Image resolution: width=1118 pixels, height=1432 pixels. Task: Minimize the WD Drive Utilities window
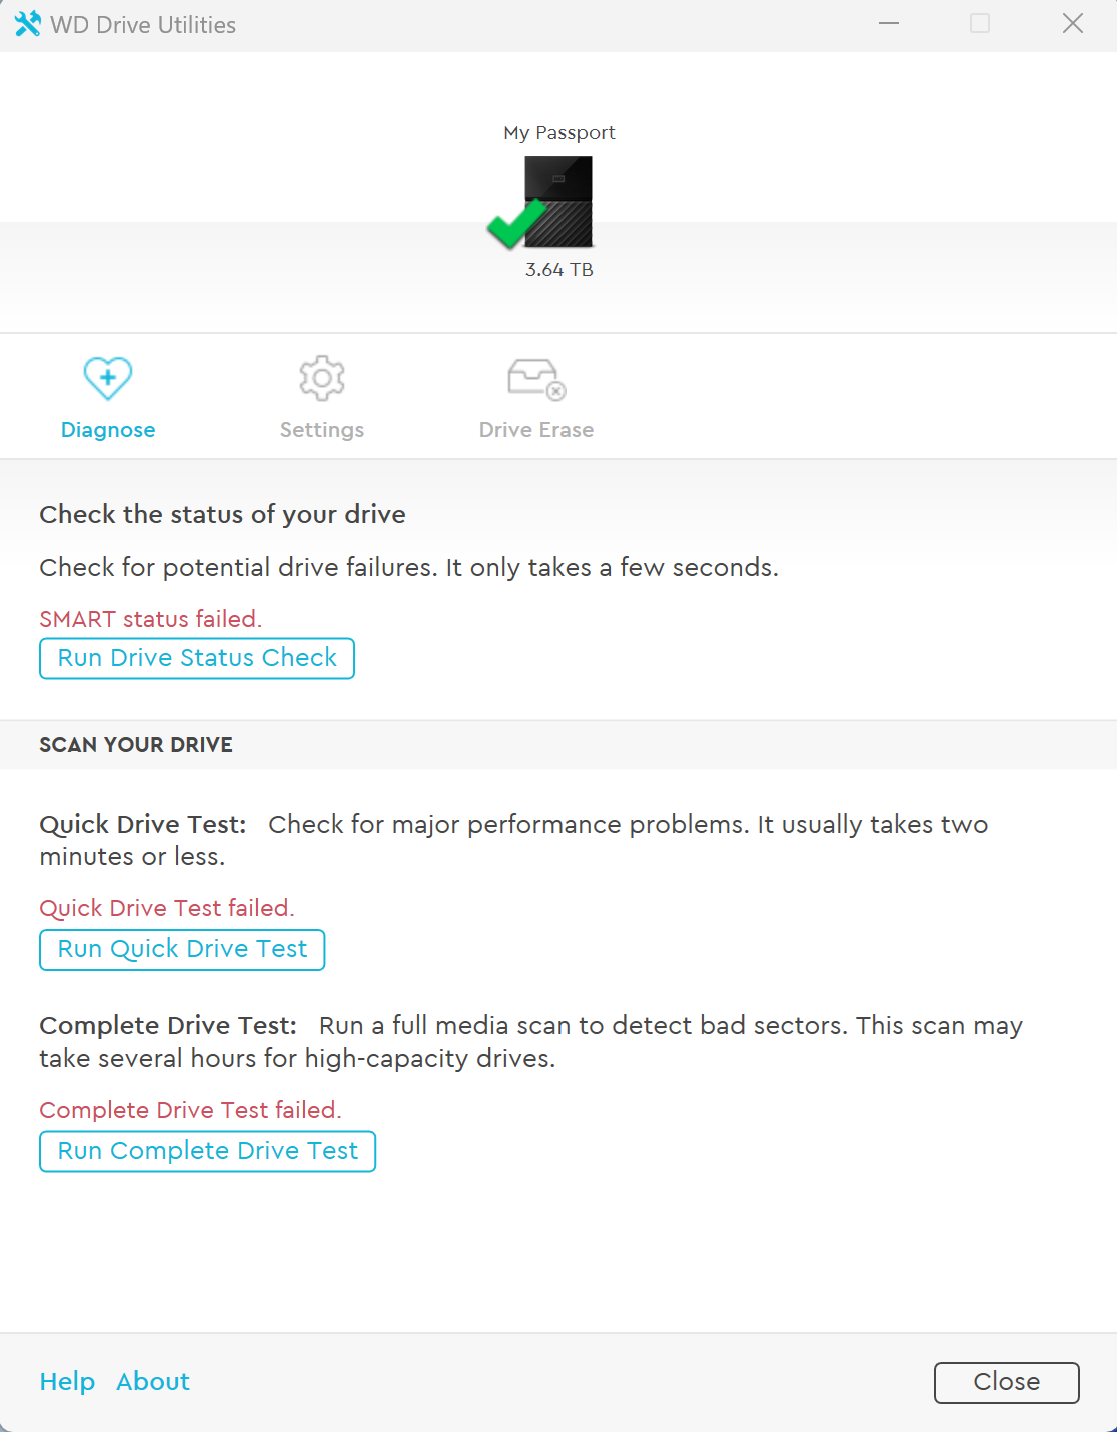tap(889, 24)
